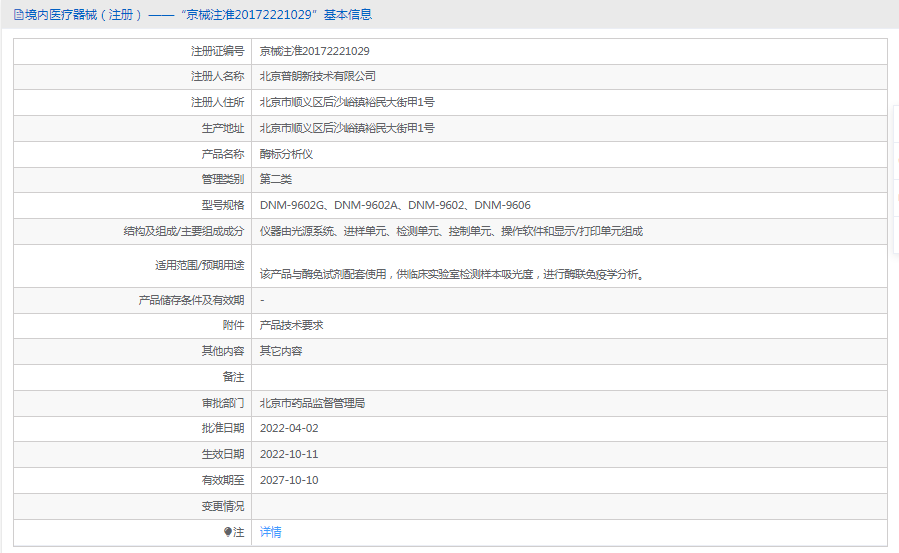Open the 详情 link in the 注 row
This screenshot has height=553, width=899.
[270, 532]
